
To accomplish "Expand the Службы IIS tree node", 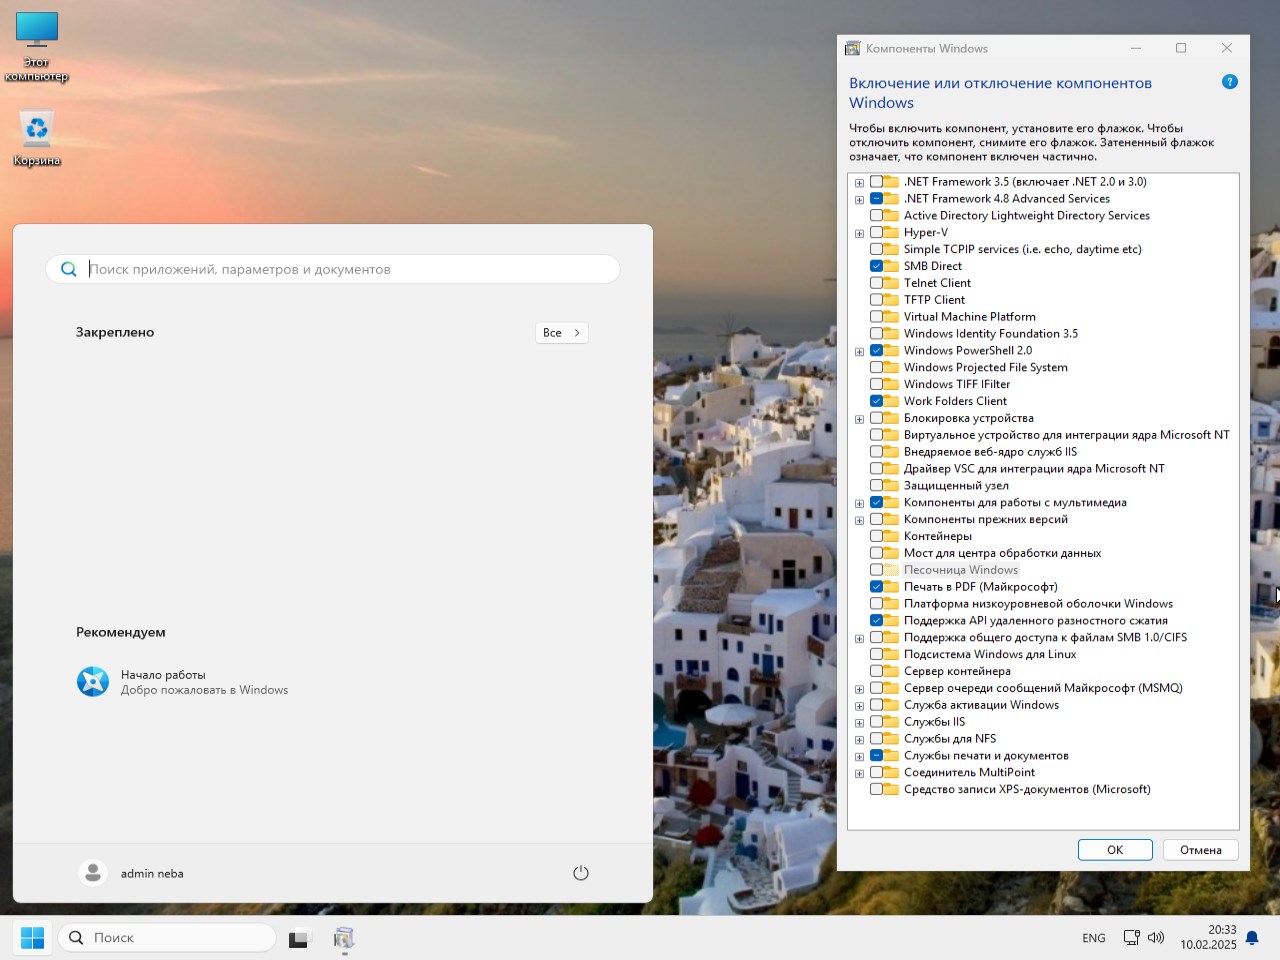I will tap(859, 723).
